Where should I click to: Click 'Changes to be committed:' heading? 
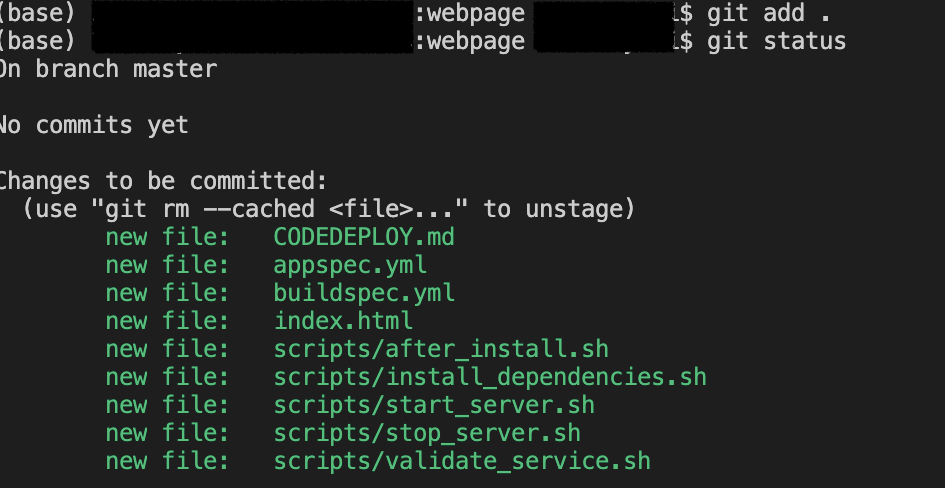click(x=163, y=181)
